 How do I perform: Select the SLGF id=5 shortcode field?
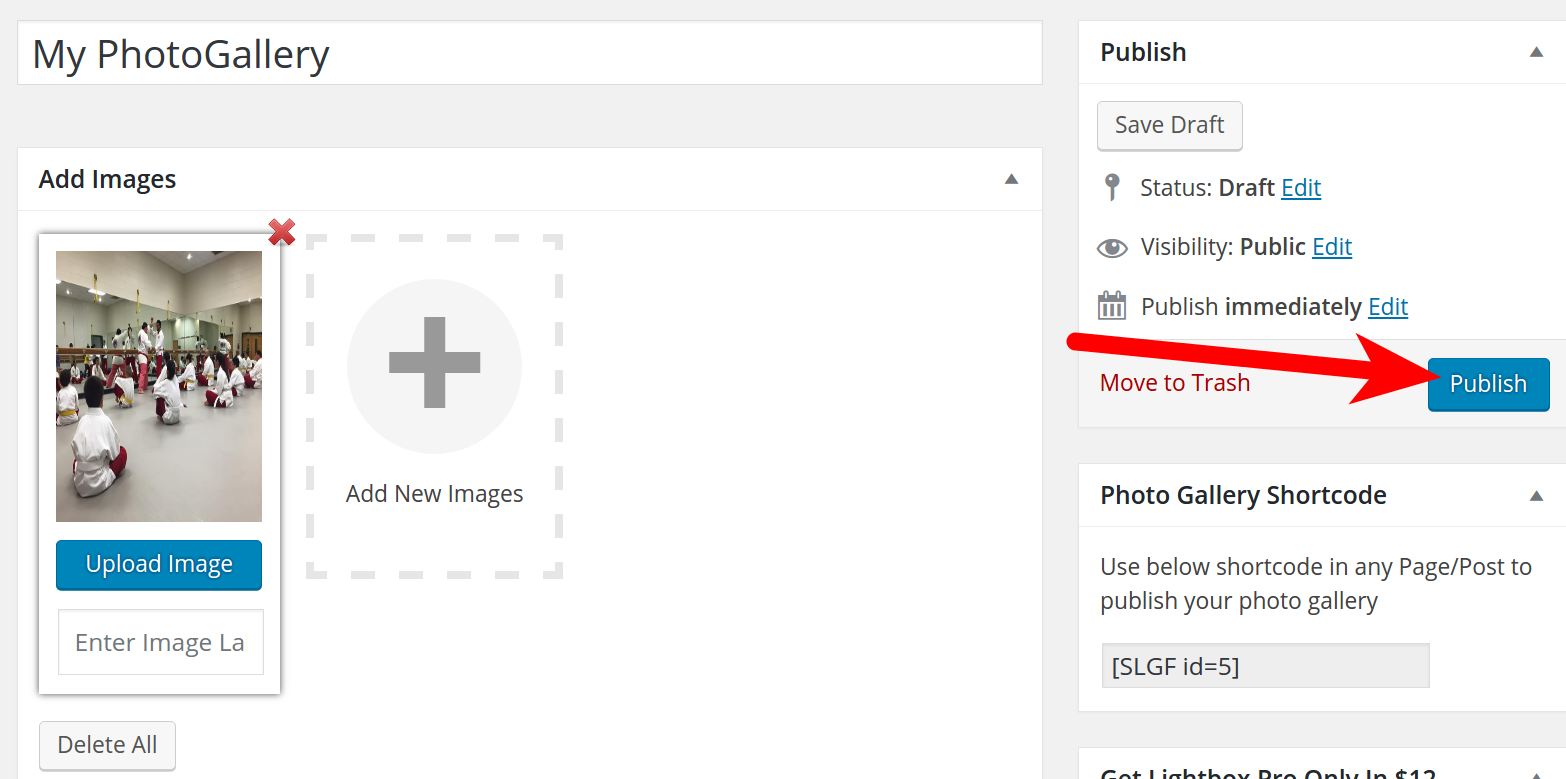click(x=1265, y=666)
